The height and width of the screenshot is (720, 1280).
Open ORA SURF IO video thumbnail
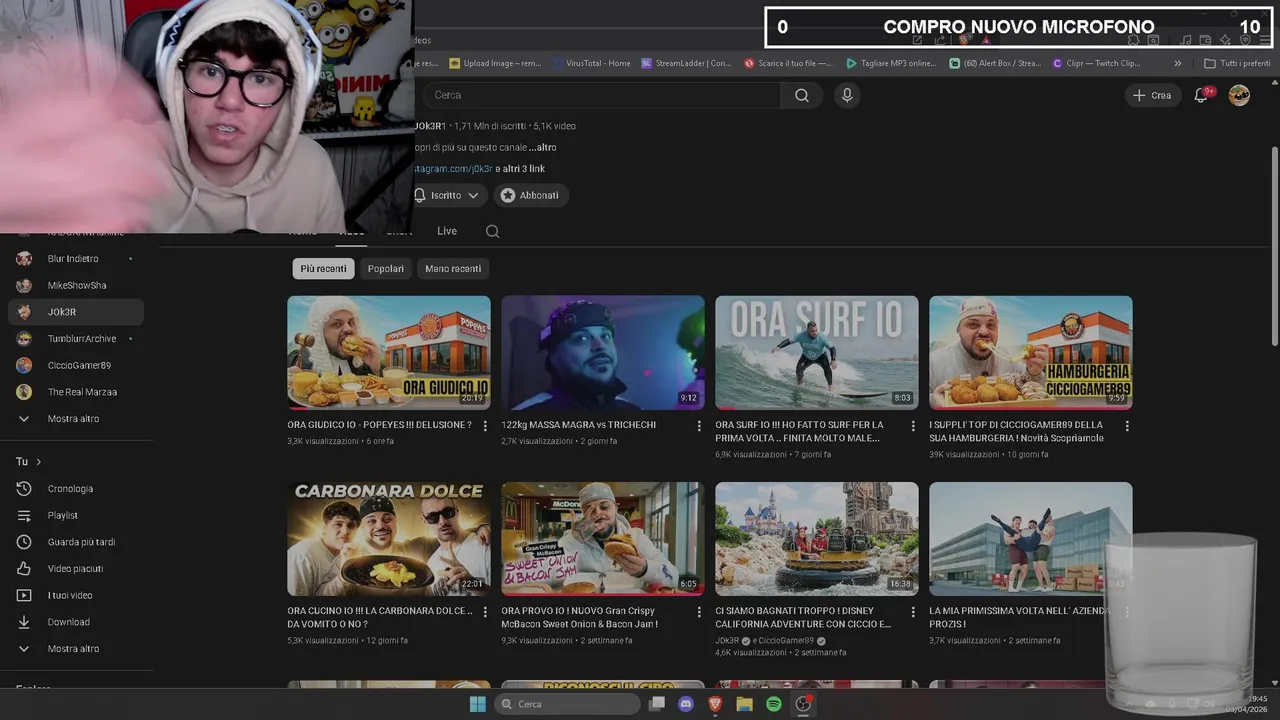tap(817, 352)
